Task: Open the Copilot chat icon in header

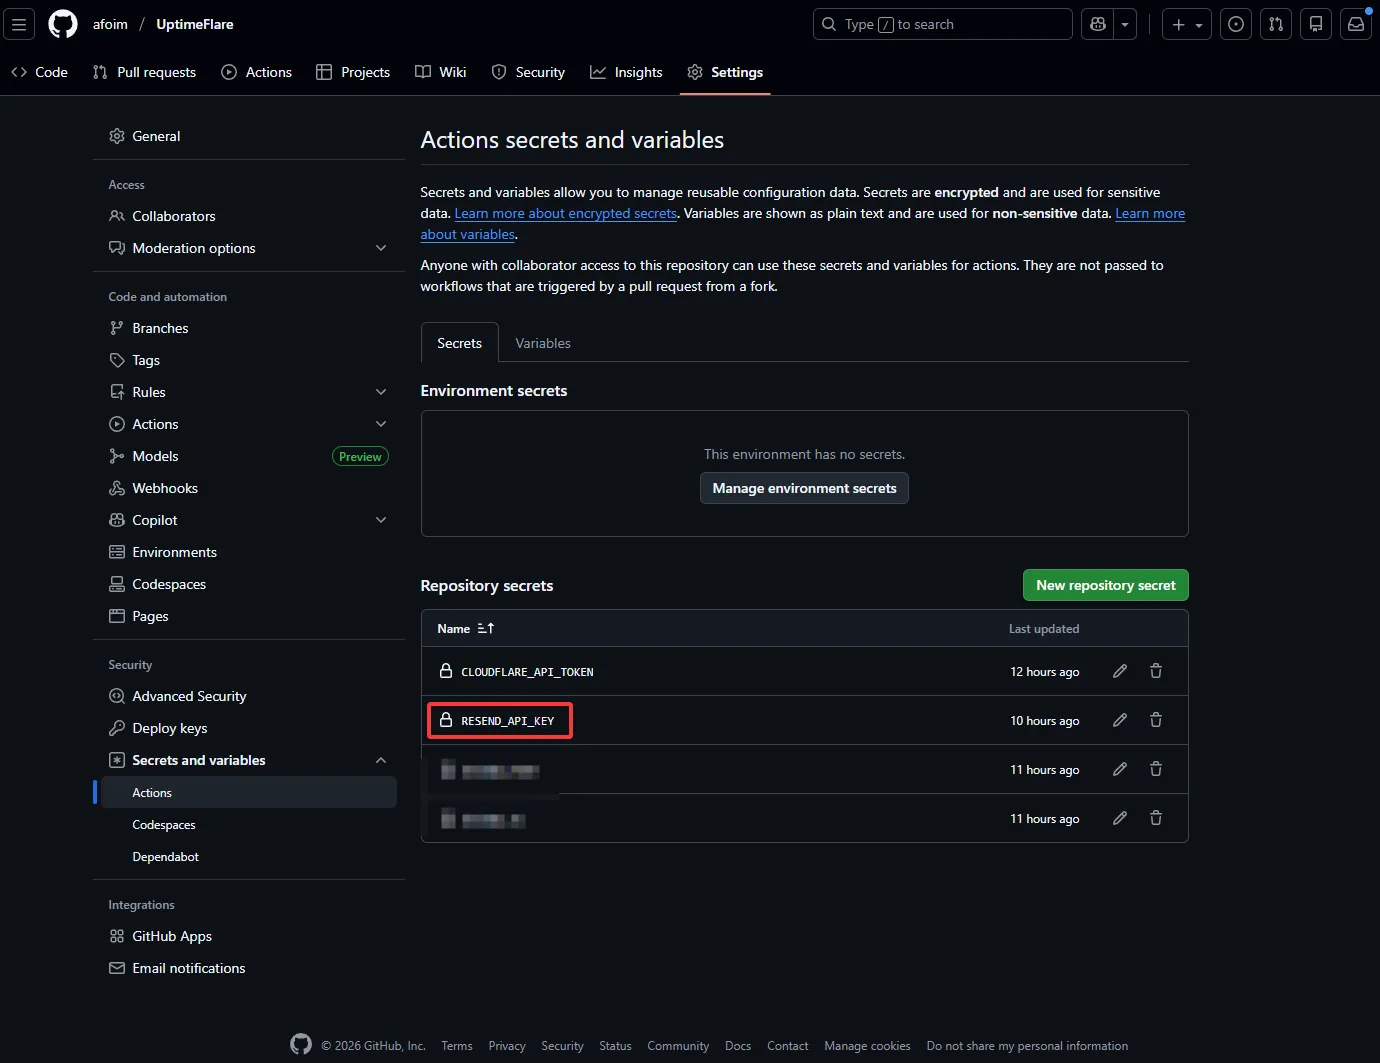Action: [x=1098, y=24]
